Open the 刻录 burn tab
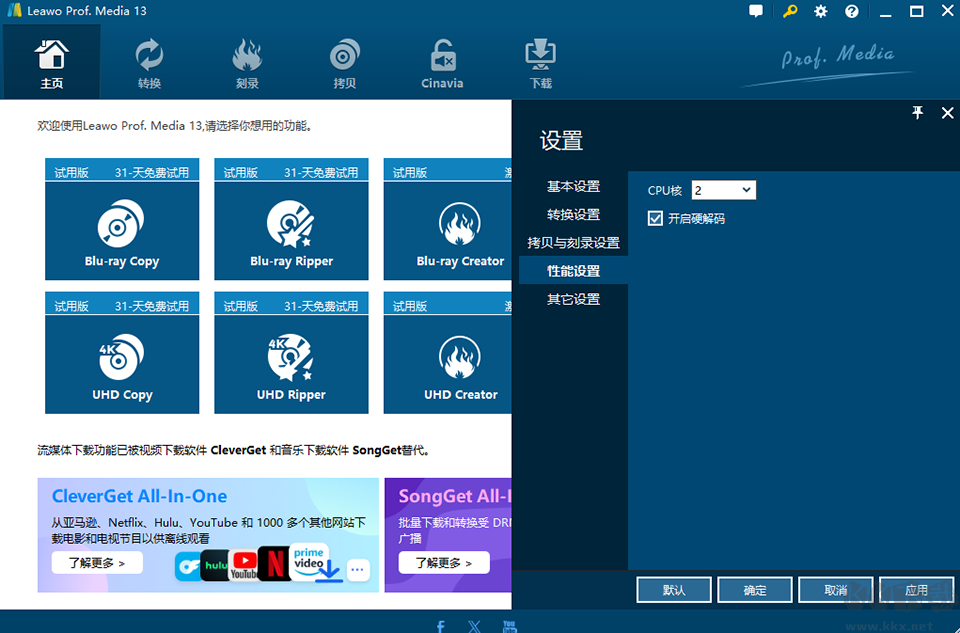 pyautogui.click(x=247, y=62)
